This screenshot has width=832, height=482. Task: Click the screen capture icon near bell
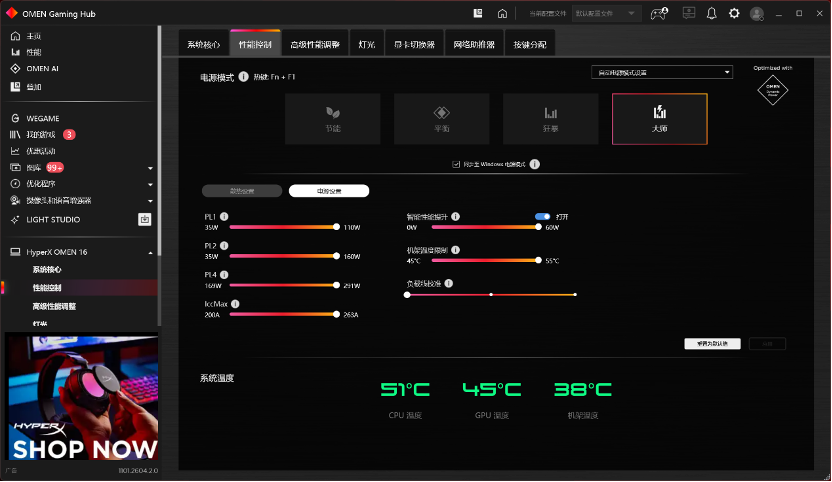click(689, 13)
